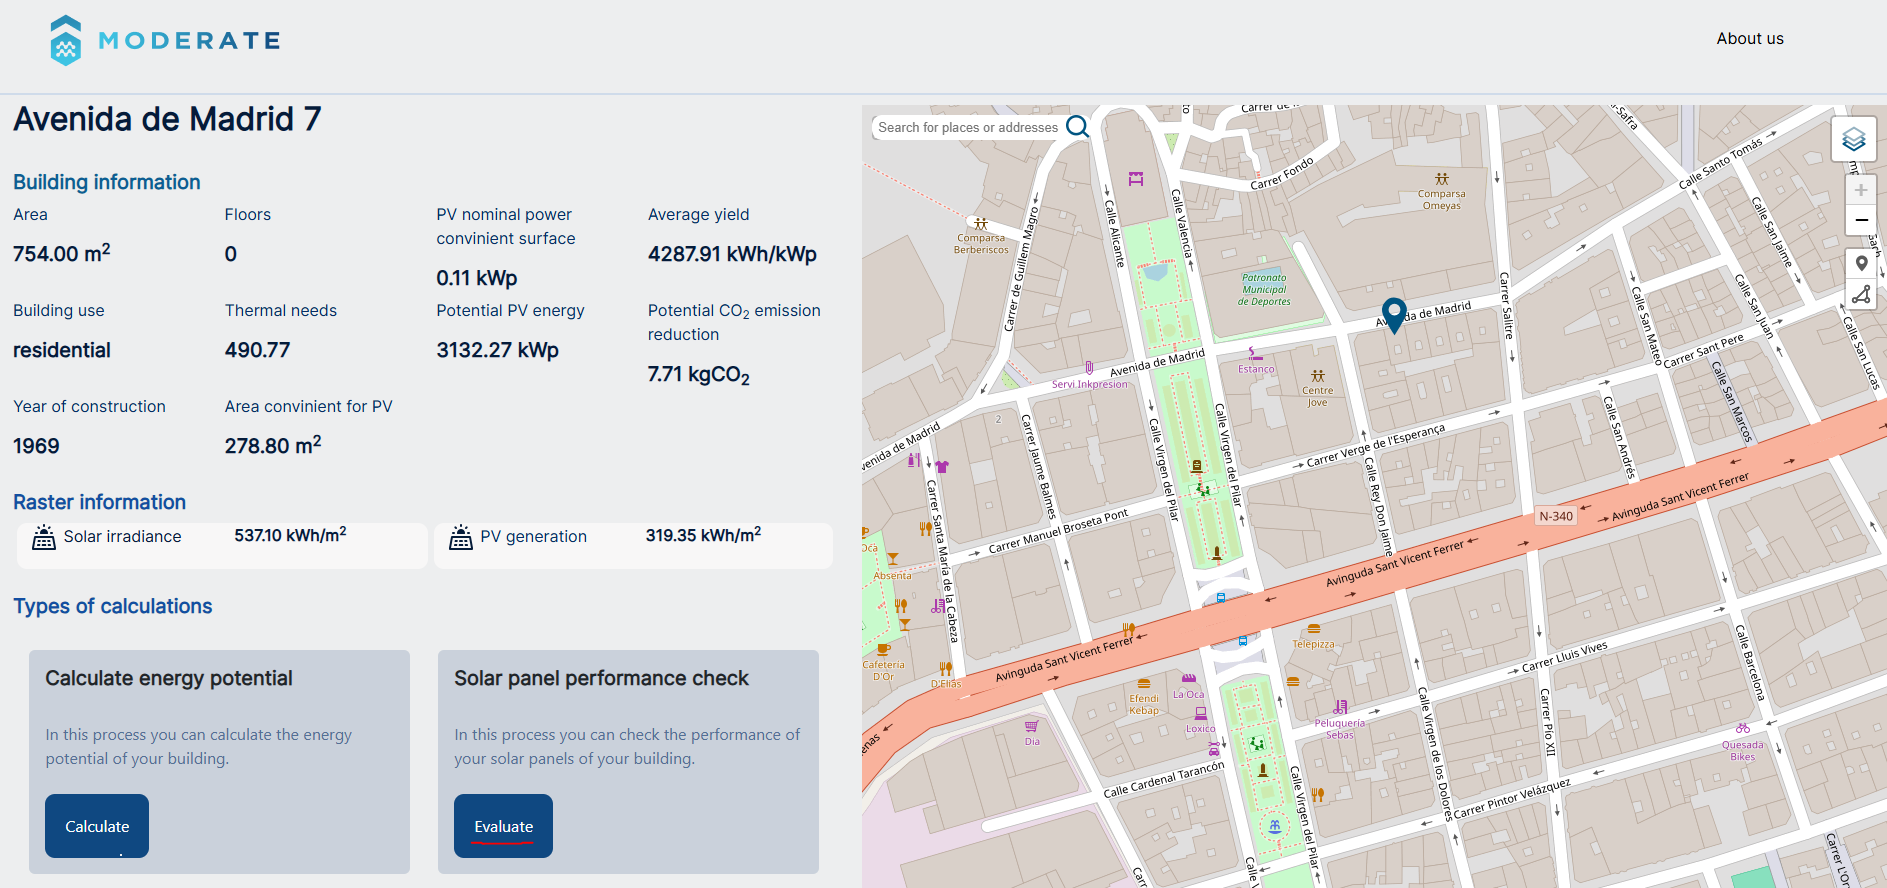Click the Telepizza fast food icon

[x=1314, y=629]
